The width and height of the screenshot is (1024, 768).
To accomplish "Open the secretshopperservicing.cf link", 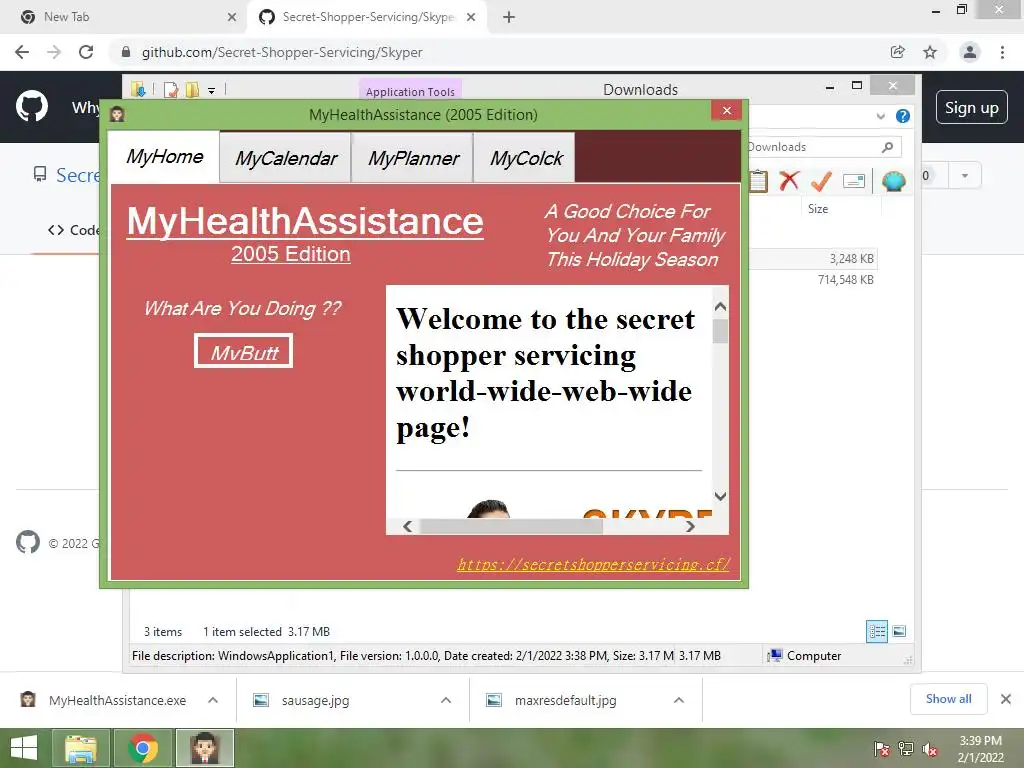I will pyautogui.click(x=593, y=564).
